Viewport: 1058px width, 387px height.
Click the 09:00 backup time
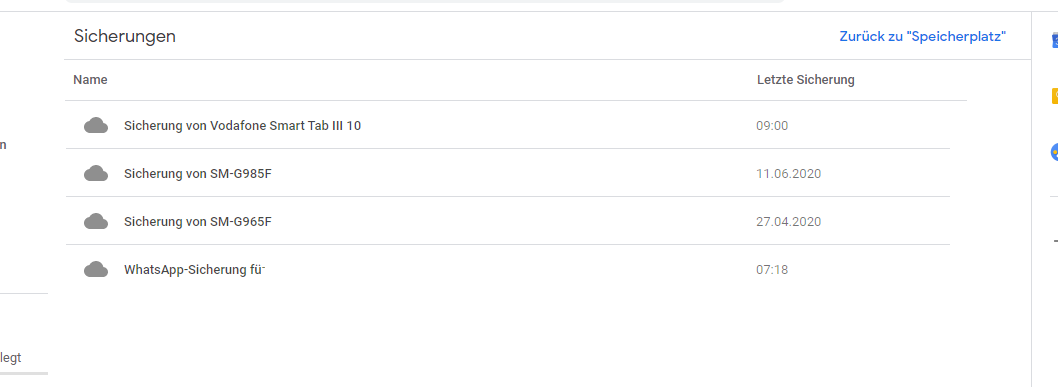click(x=772, y=125)
